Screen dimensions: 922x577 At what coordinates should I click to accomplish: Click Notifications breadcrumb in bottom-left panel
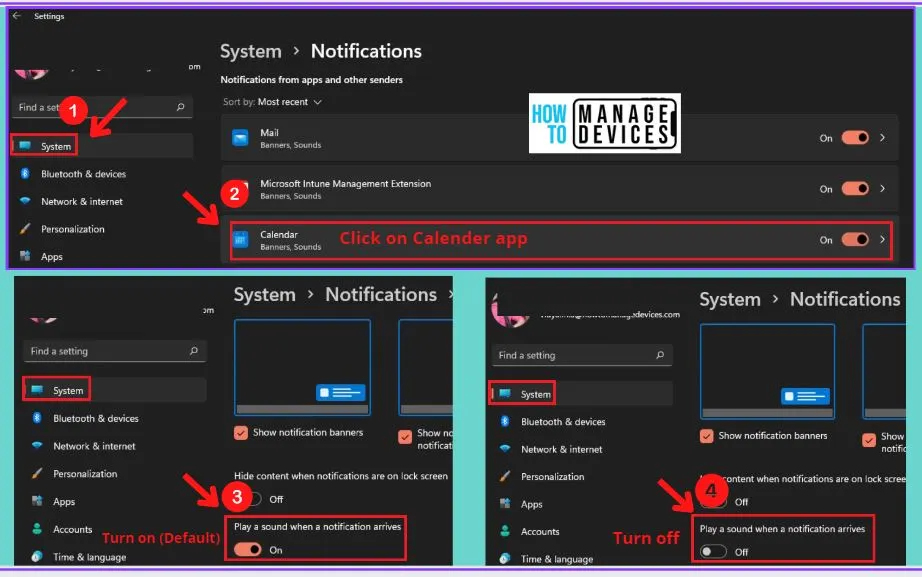pyautogui.click(x=381, y=294)
